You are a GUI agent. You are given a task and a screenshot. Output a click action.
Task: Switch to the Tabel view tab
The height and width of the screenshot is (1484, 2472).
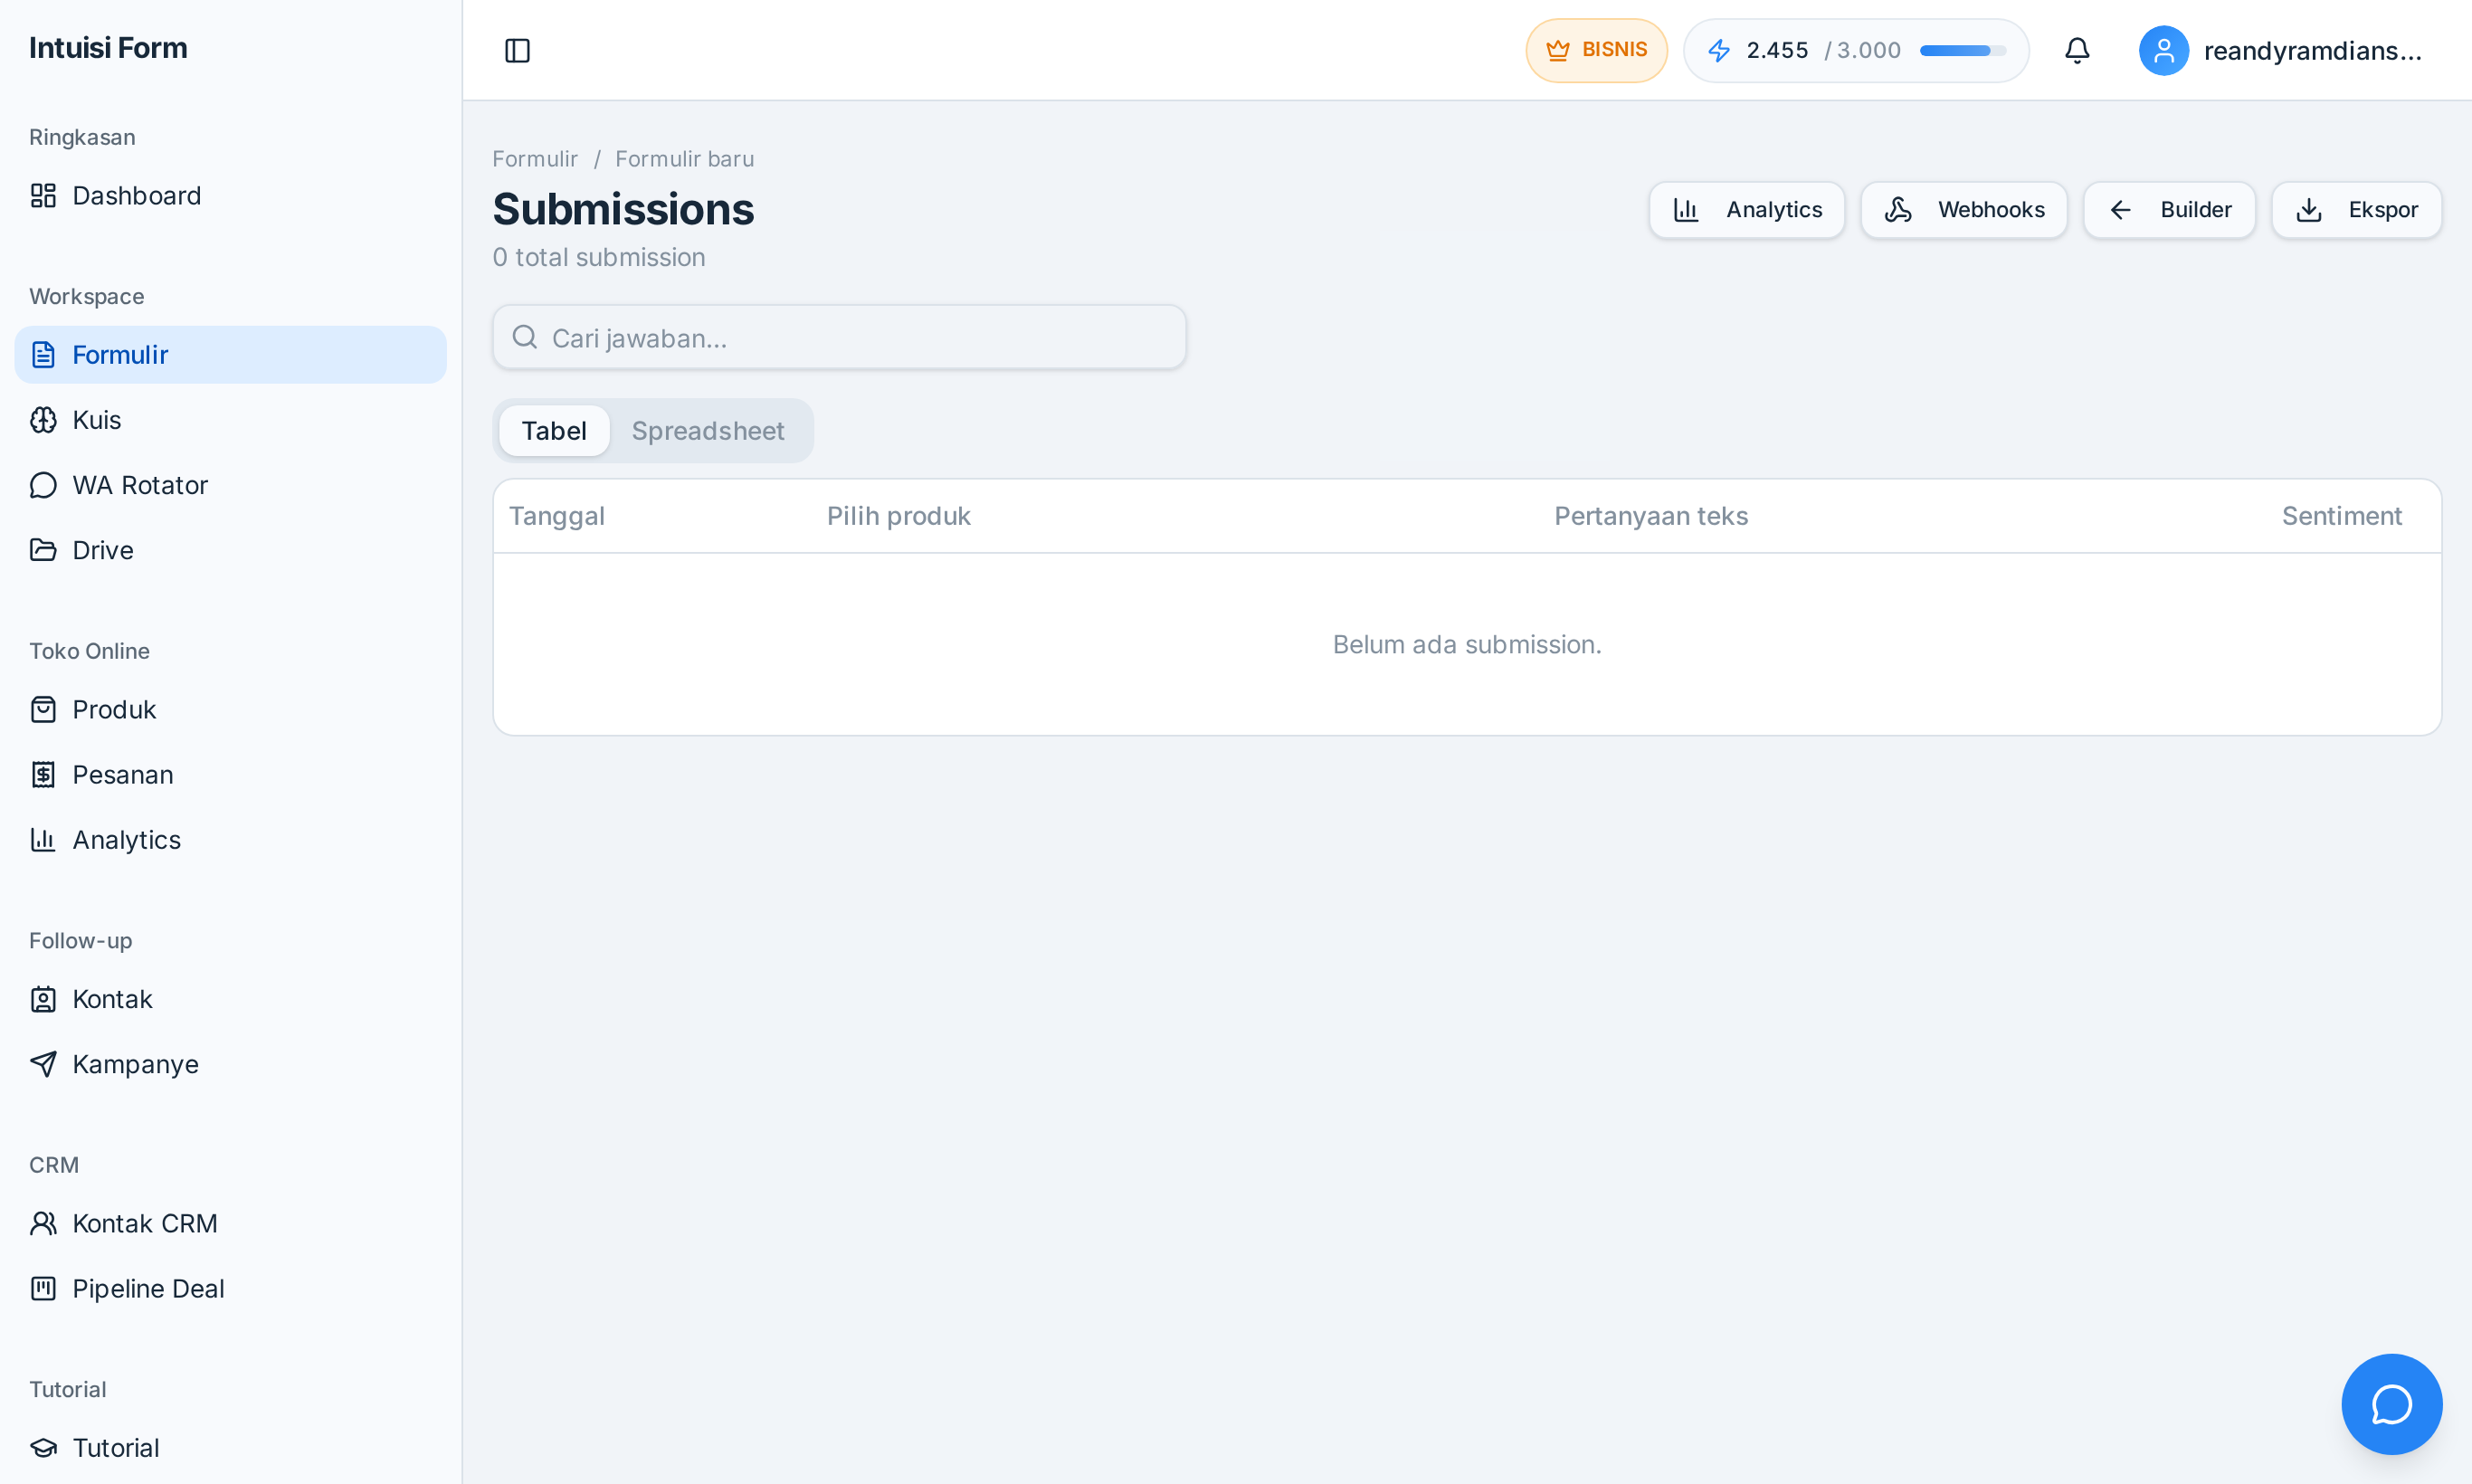coord(553,430)
